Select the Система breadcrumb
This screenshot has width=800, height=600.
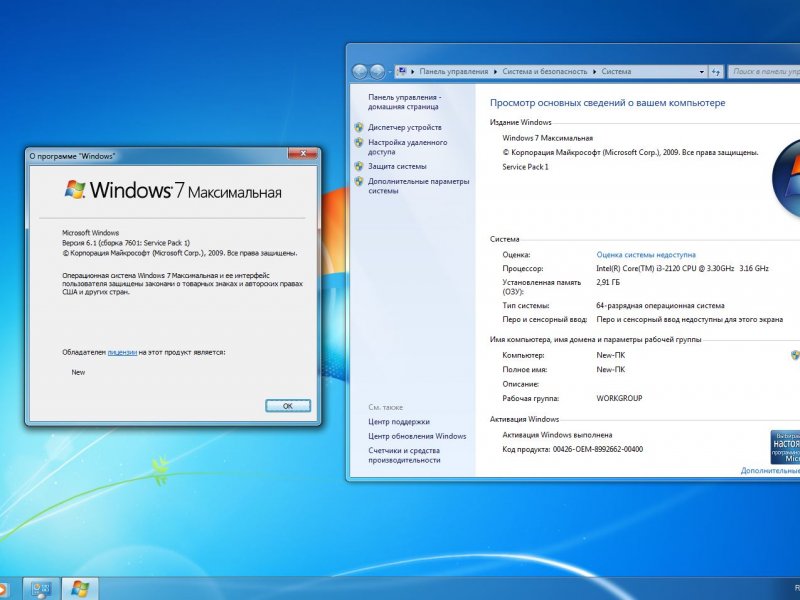point(616,72)
